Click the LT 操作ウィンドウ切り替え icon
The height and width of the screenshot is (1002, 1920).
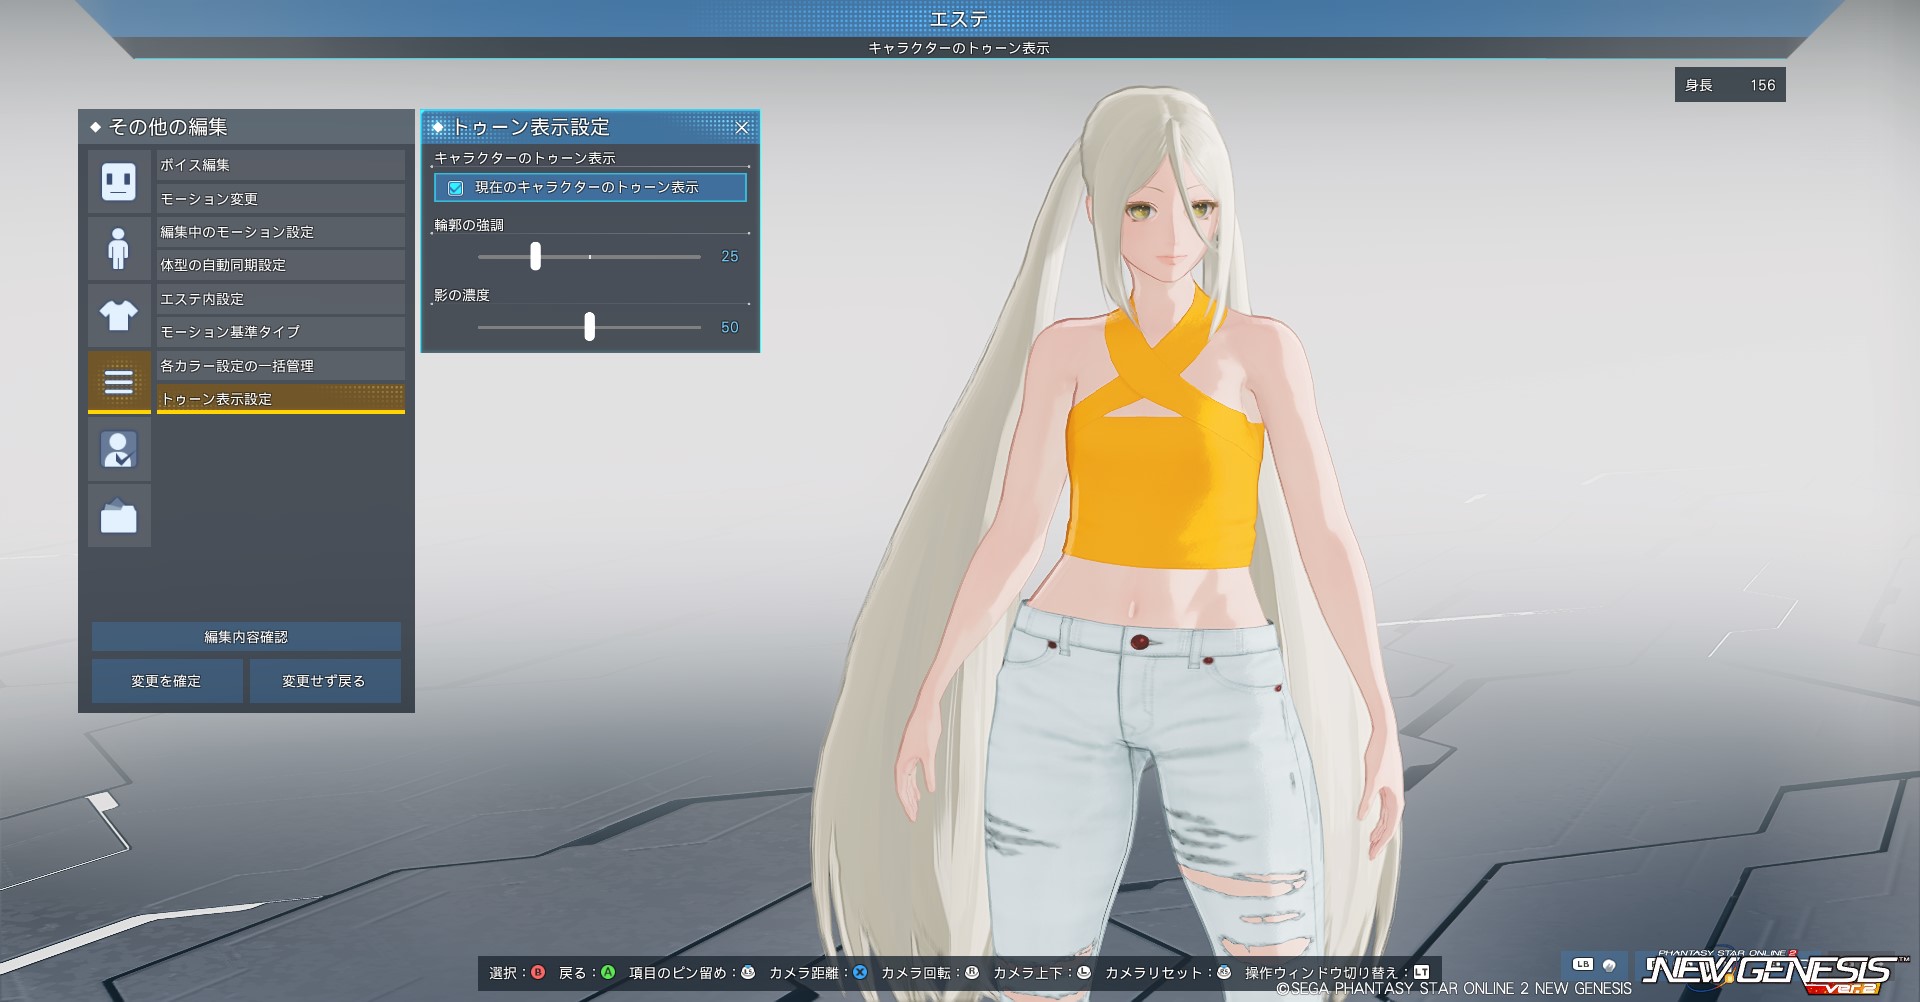(1422, 972)
